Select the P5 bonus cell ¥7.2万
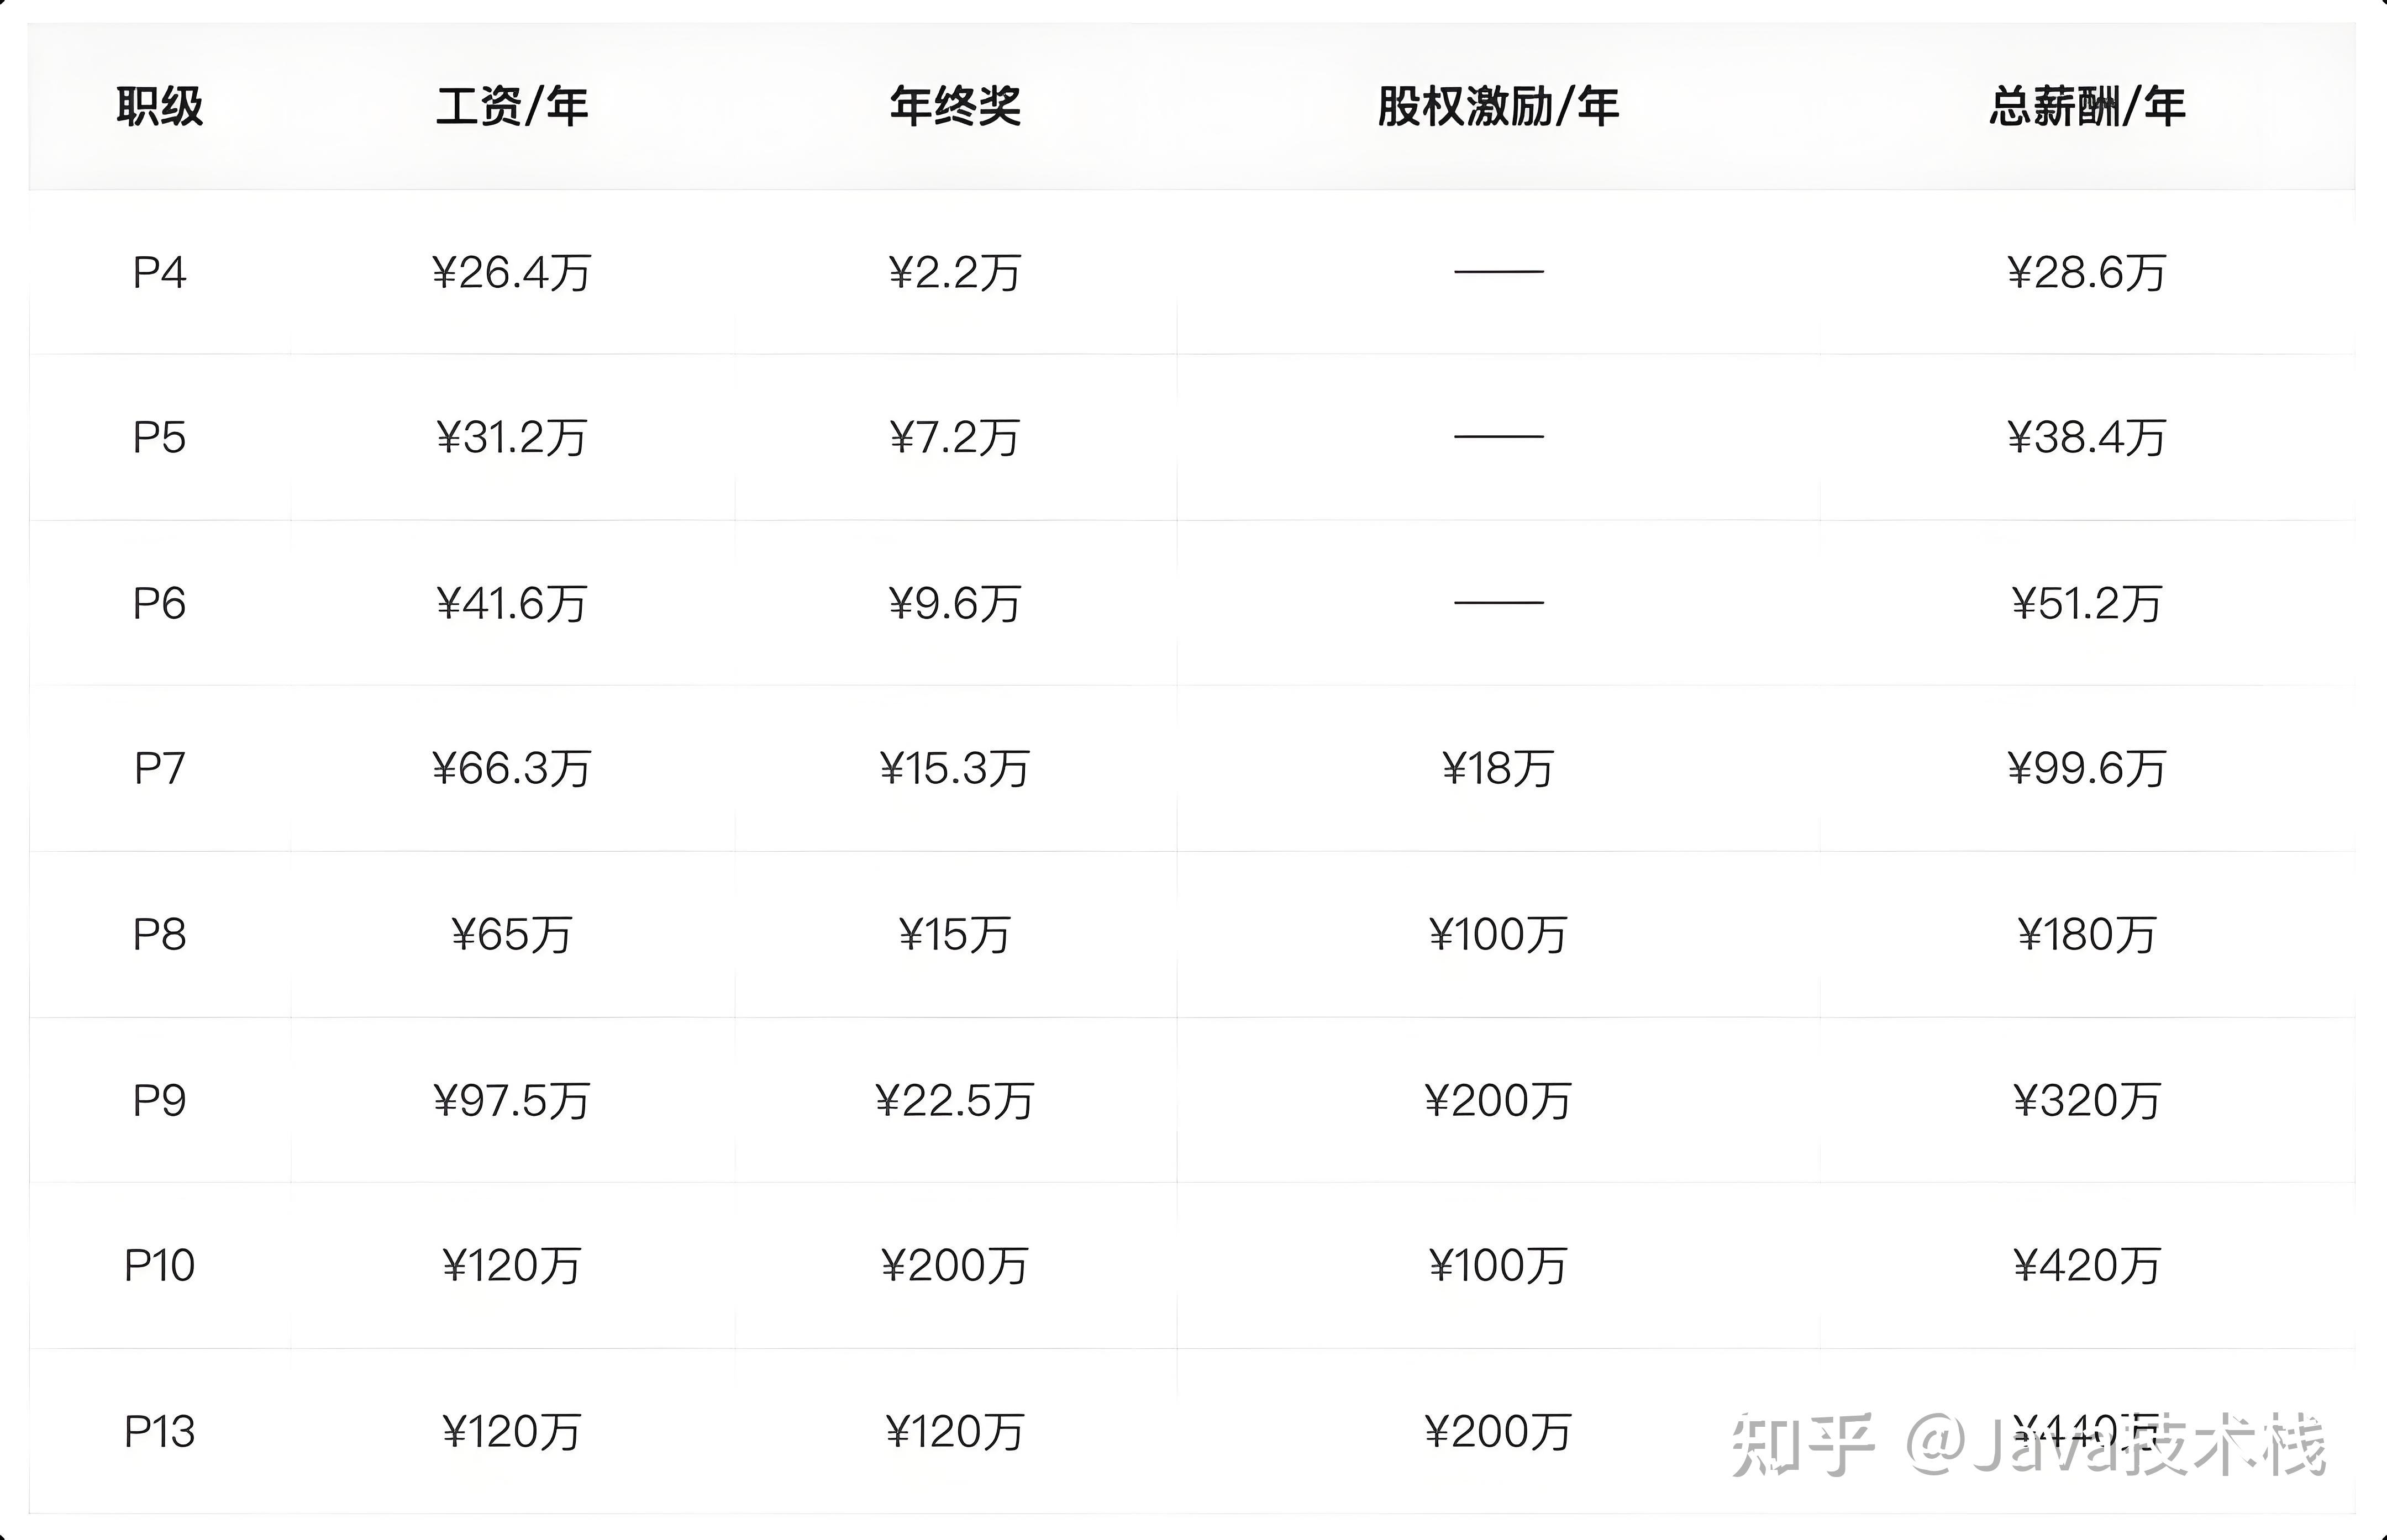This screenshot has width=2387, height=1540. 955,438
